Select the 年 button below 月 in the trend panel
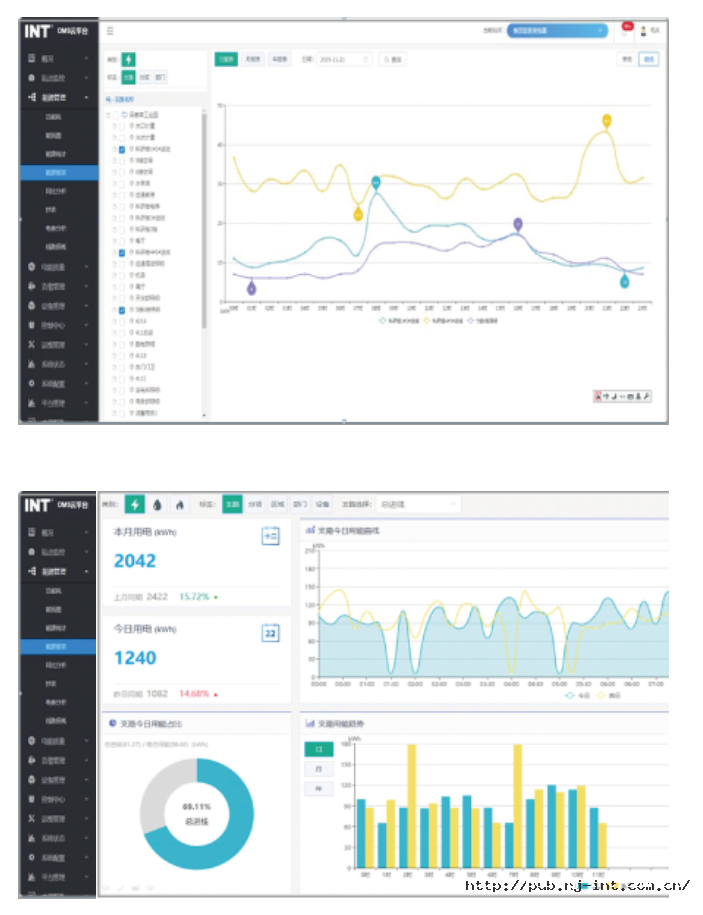The width and height of the screenshot is (703, 915). click(319, 789)
